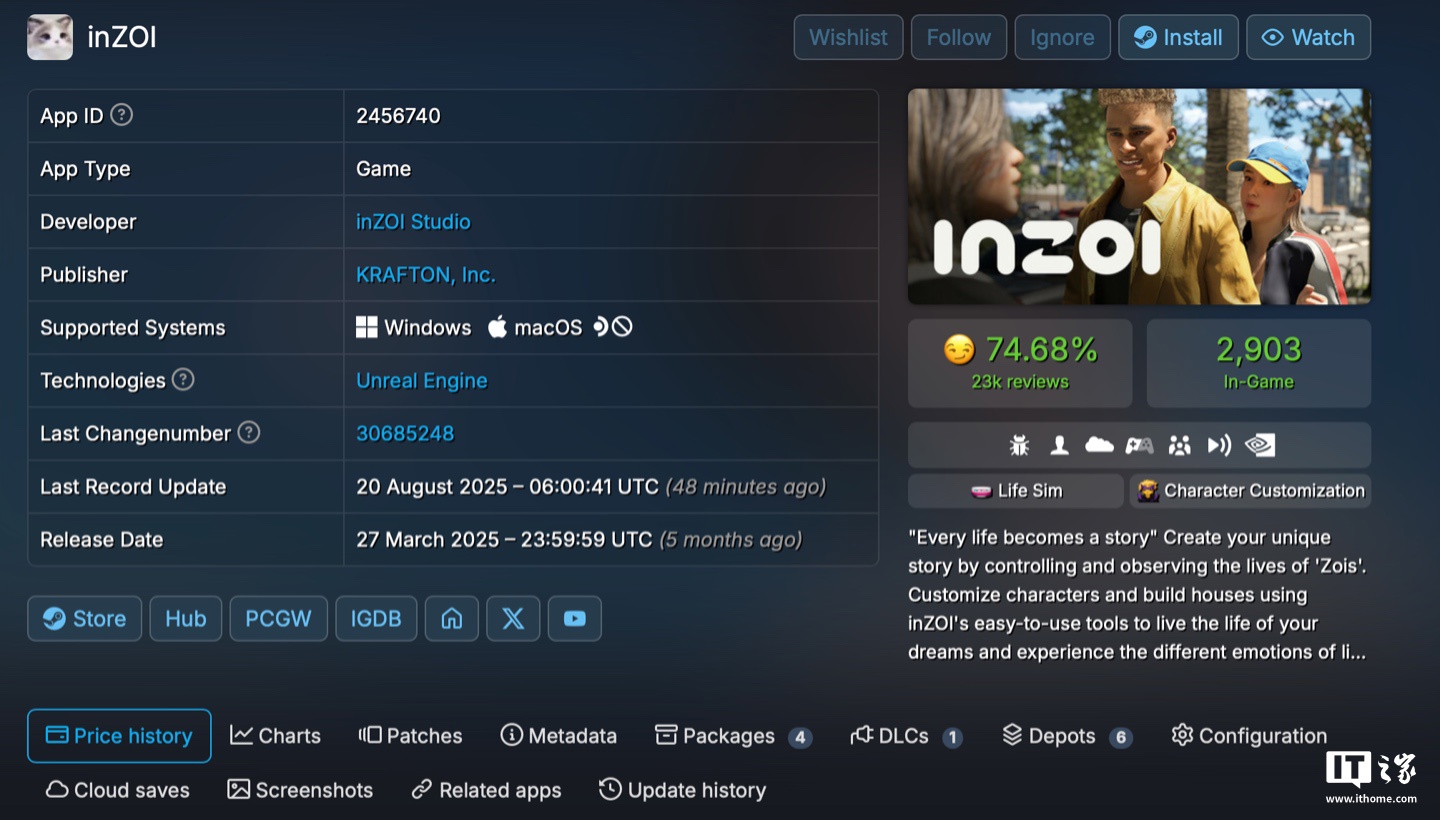Screen dimensions: 1440x820
Task: Open the Steam Cloud feature icon
Action: pos(1099,445)
